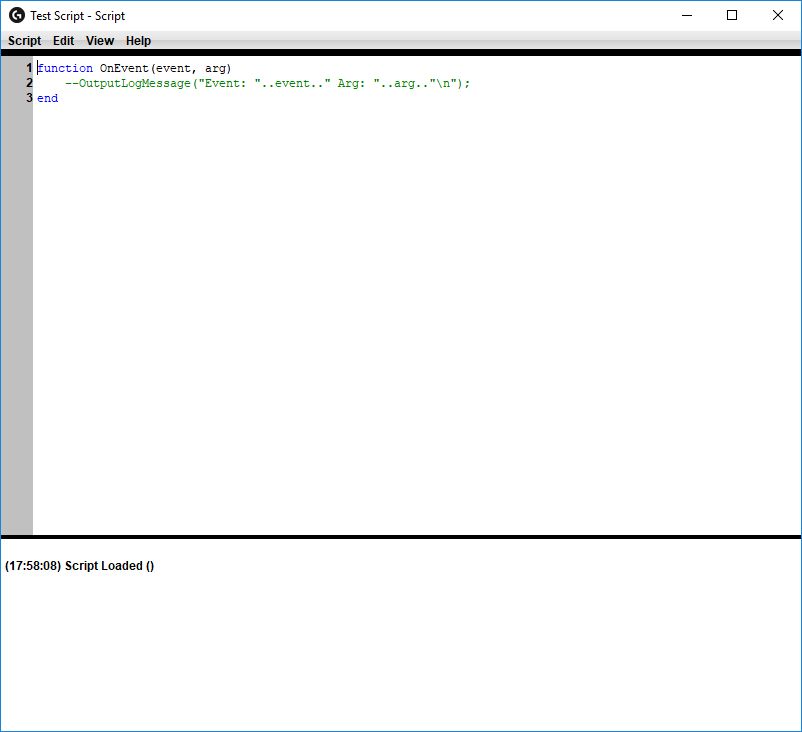This screenshot has width=802, height=732.
Task: Place cursor on 'OnEvent' function name
Action: coord(124,68)
